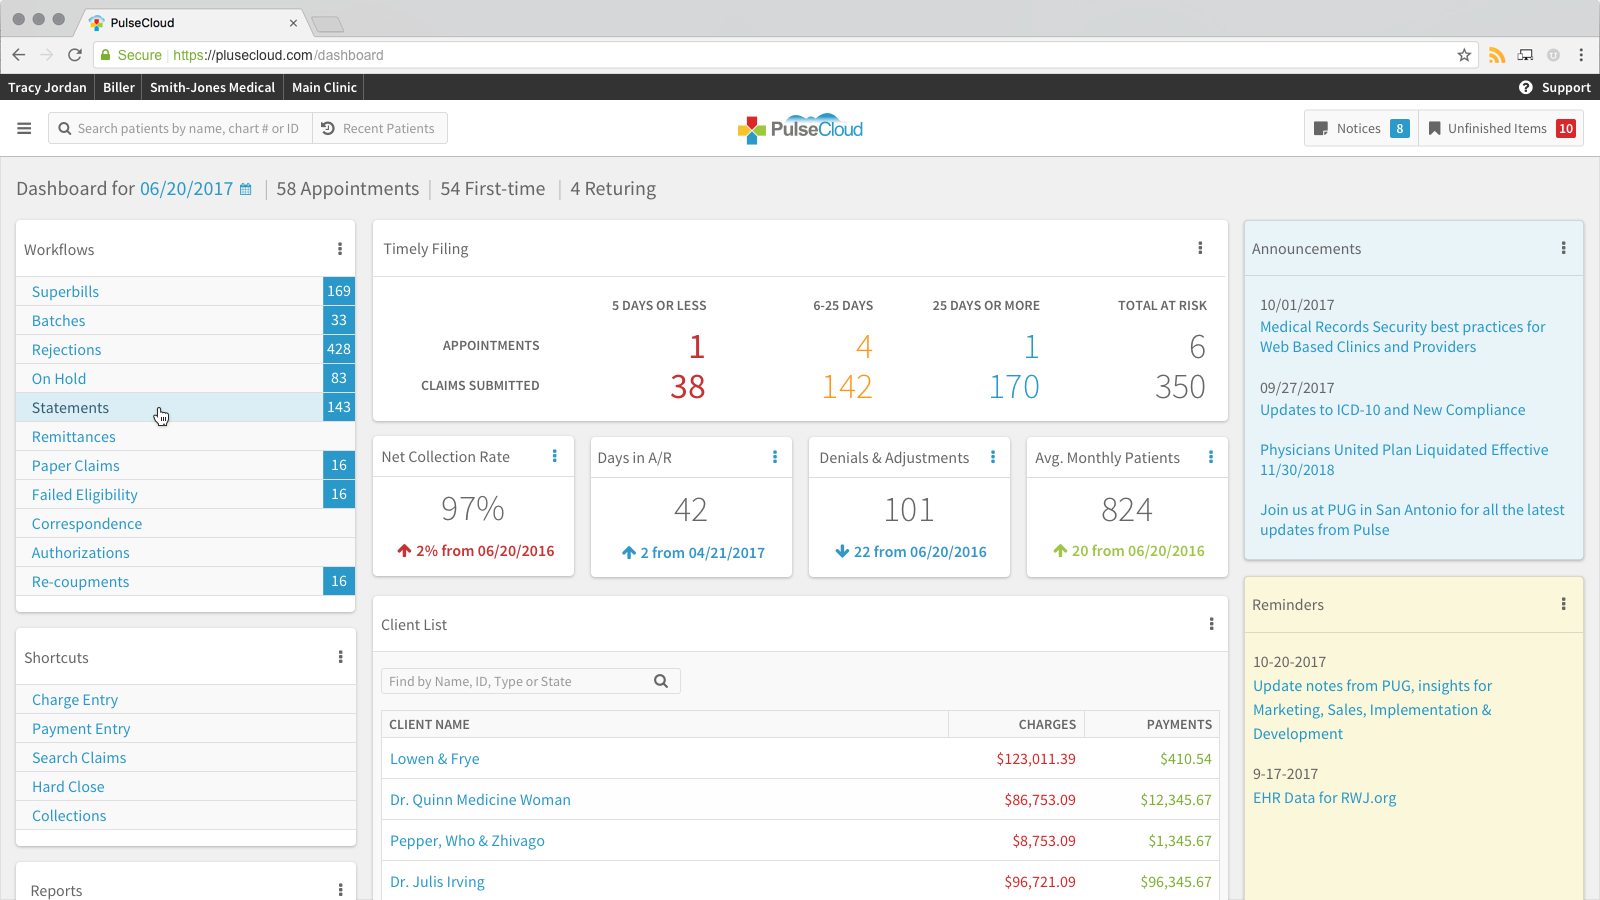Open Workflows panel options menu
The image size is (1600, 900).
tap(340, 249)
